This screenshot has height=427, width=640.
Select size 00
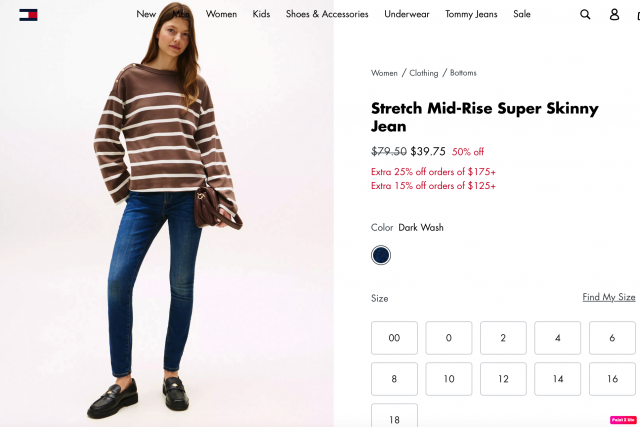(x=394, y=338)
